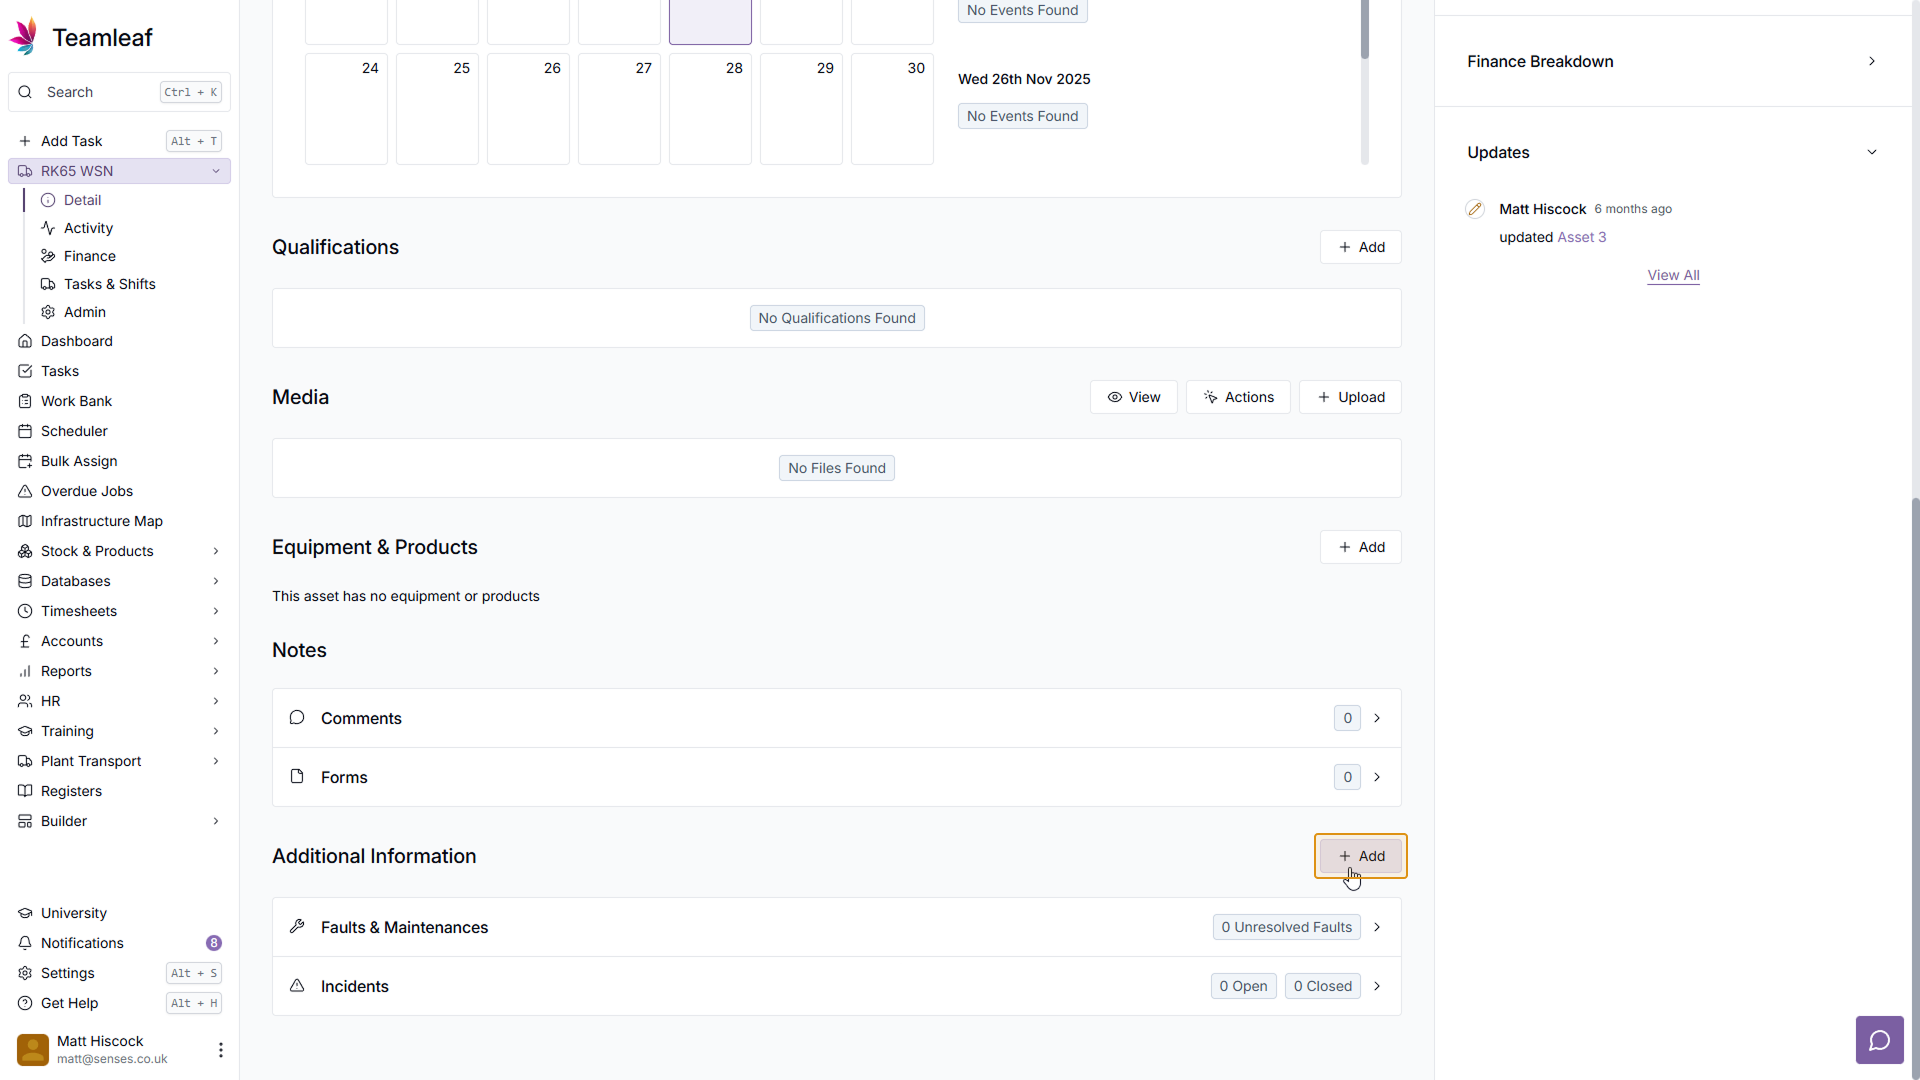Screen dimensions: 1920x1080
Task: Open the Infrastructure Map icon in sidebar
Action: [25, 521]
